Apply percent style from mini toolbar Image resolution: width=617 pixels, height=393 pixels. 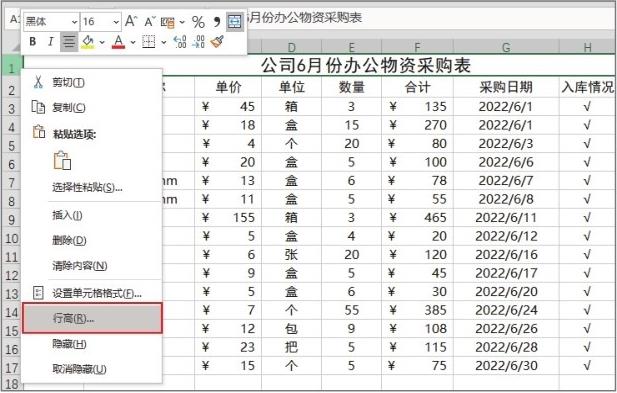click(x=198, y=22)
